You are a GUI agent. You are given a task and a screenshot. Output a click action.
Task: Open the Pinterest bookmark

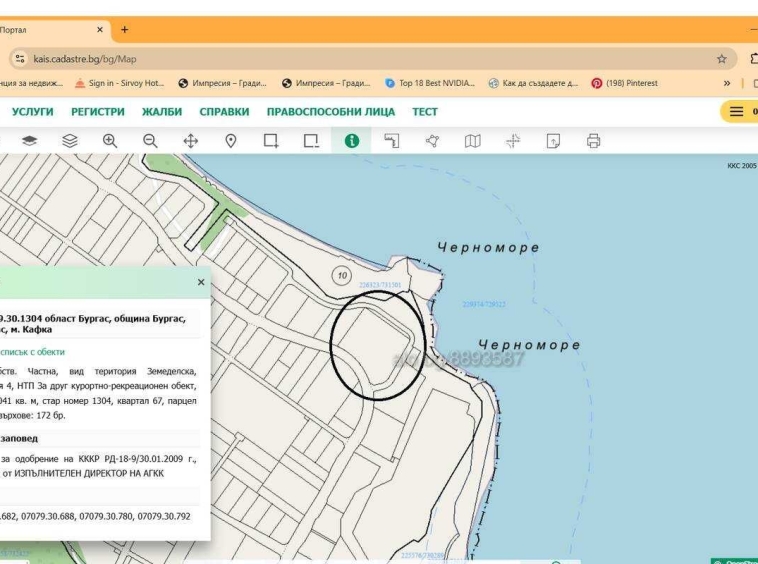click(x=625, y=84)
